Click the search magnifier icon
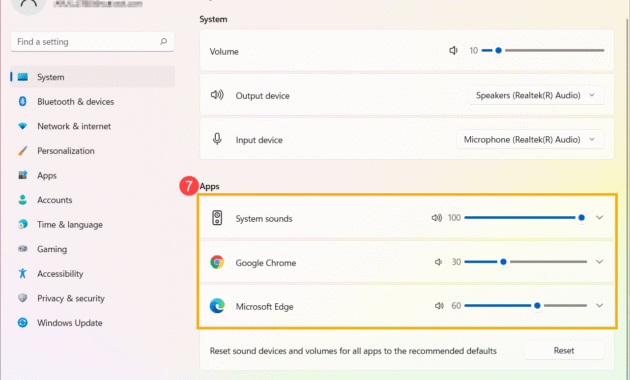Screen dimensions: 630x380 [x=163, y=41]
